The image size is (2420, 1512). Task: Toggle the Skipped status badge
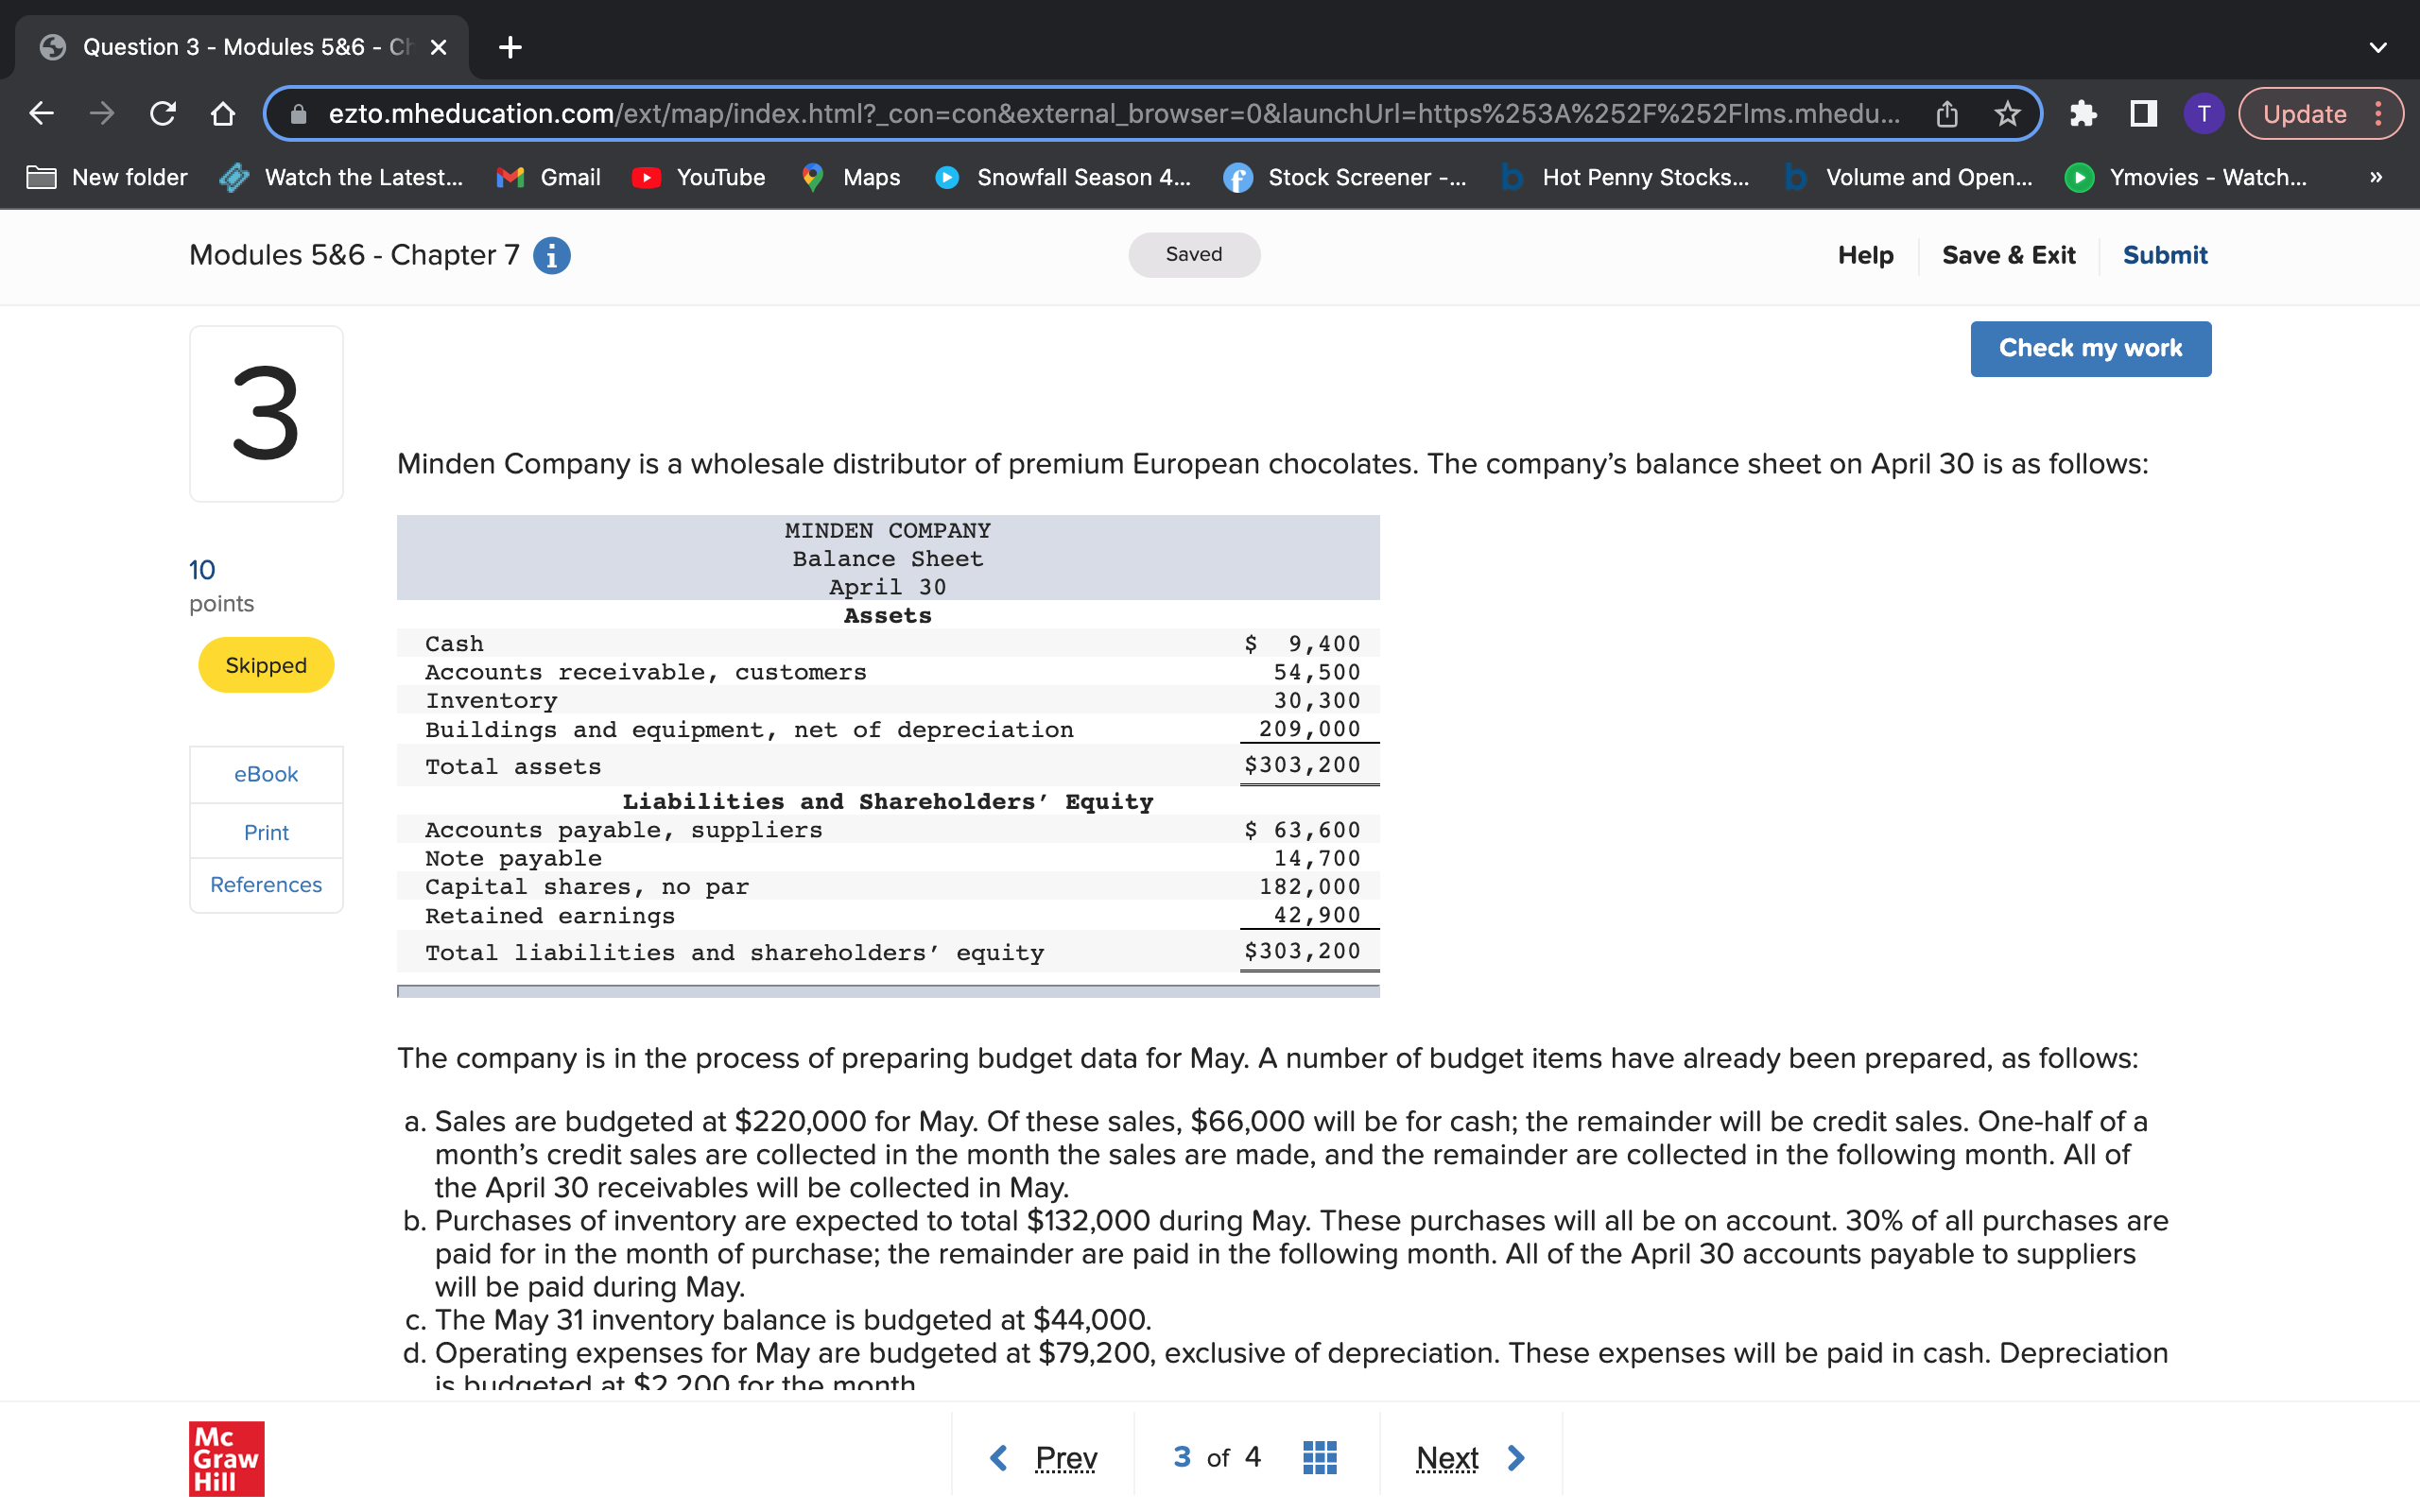pos(265,665)
